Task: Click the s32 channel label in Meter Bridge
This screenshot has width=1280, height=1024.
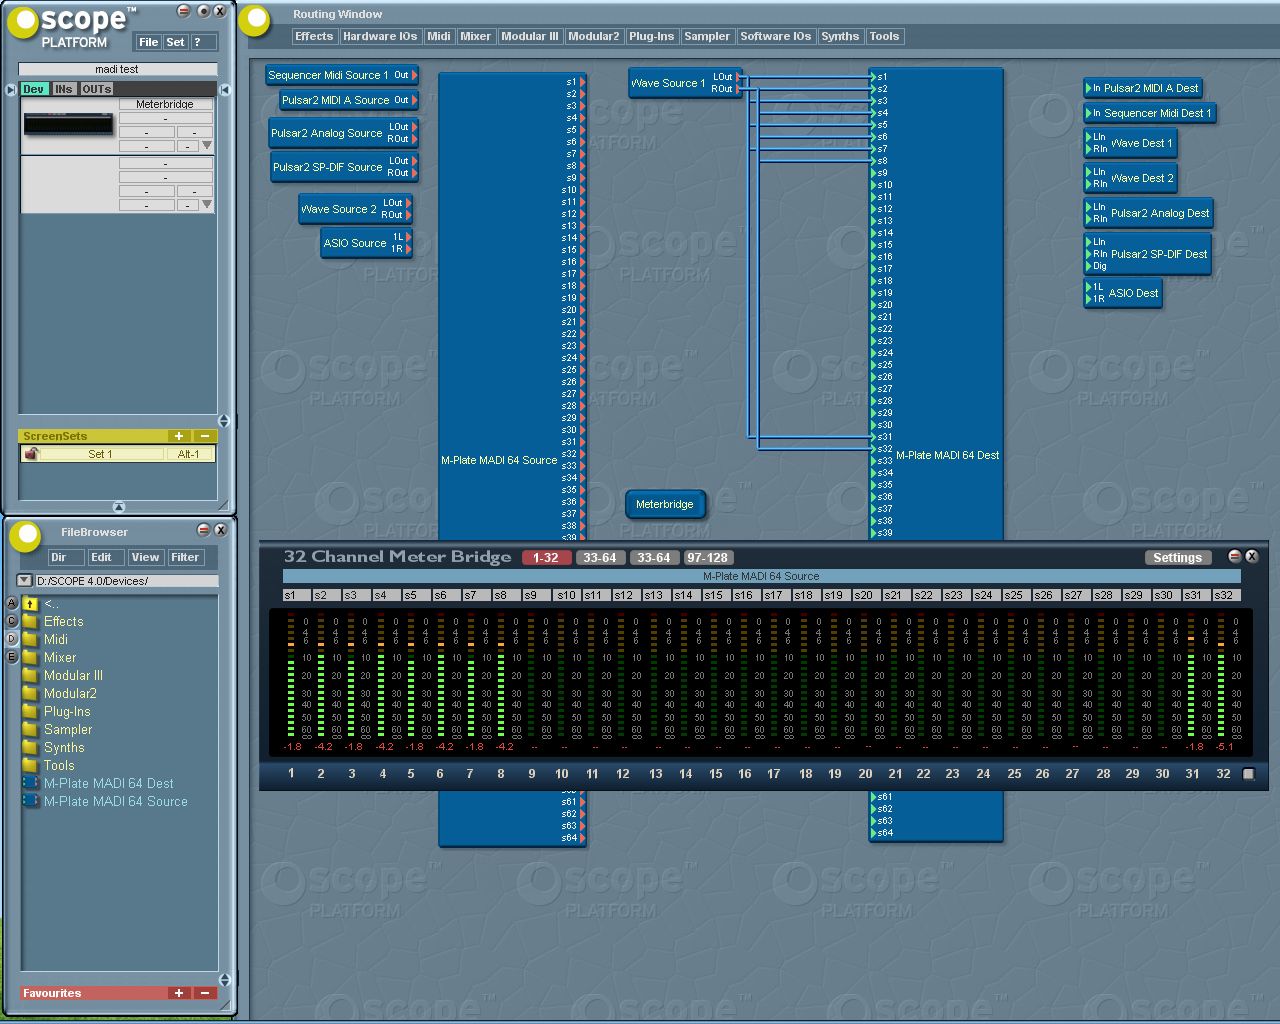Action: (1226, 595)
